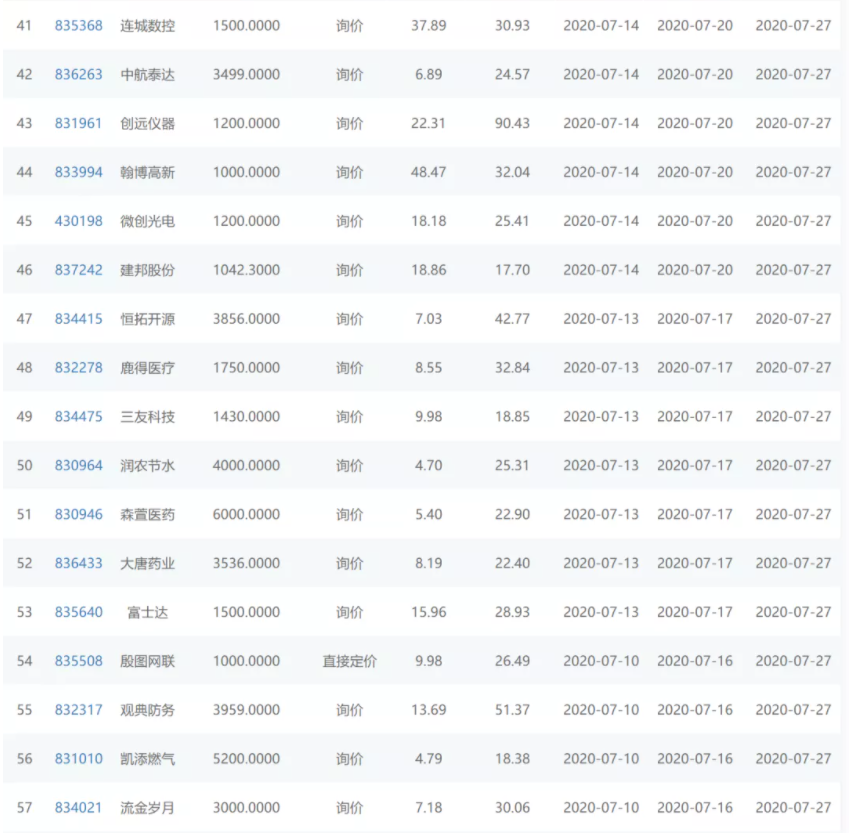
Task: Select the volume 6000.0000
Action: pos(246,515)
